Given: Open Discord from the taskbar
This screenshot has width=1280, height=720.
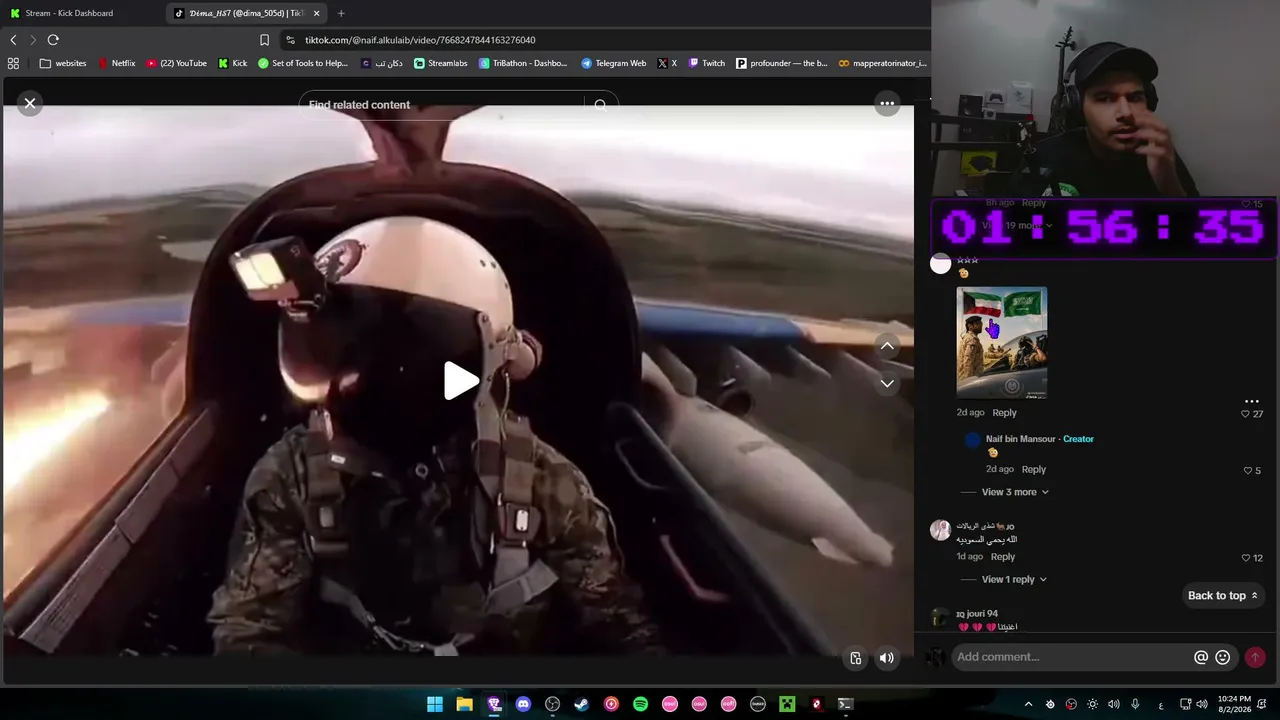Looking at the screenshot, I should (x=523, y=704).
